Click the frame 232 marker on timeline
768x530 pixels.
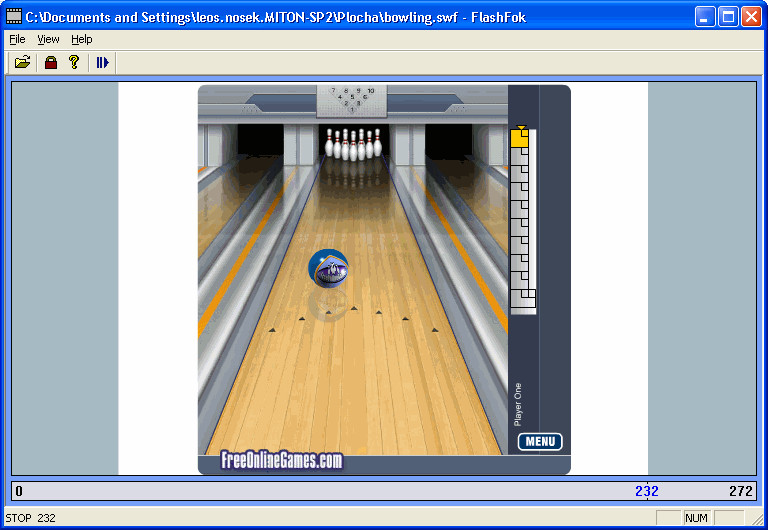(x=647, y=491)
